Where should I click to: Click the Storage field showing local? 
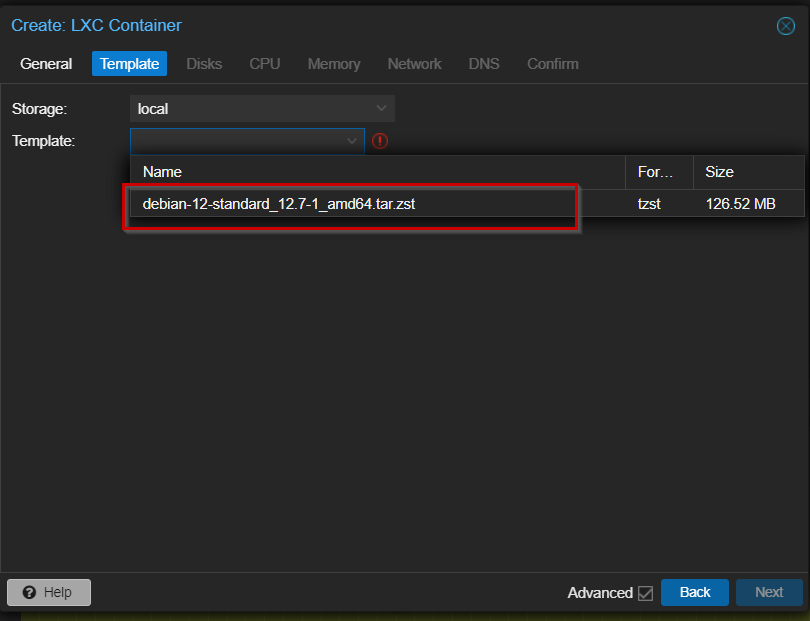point(262,108)
